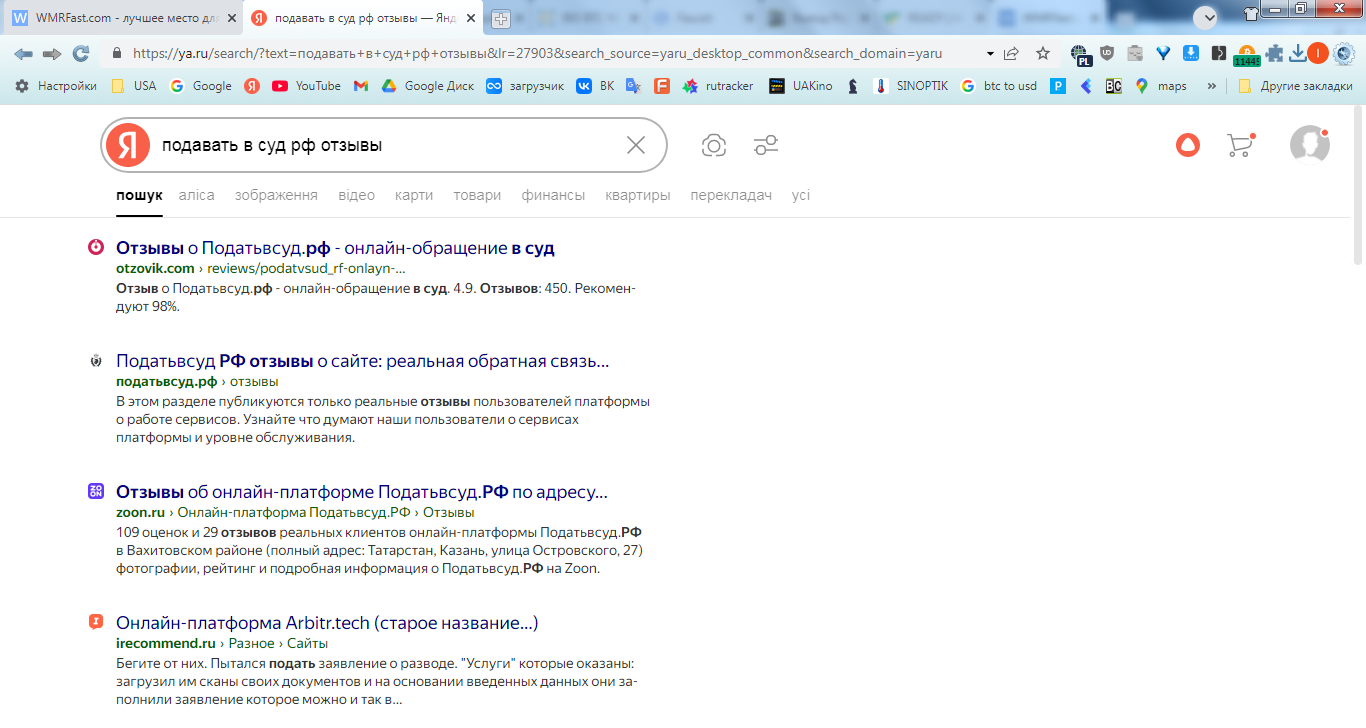Screen dimensions: 1366x728
Task: Open the усі services tab
Action: 801,195
